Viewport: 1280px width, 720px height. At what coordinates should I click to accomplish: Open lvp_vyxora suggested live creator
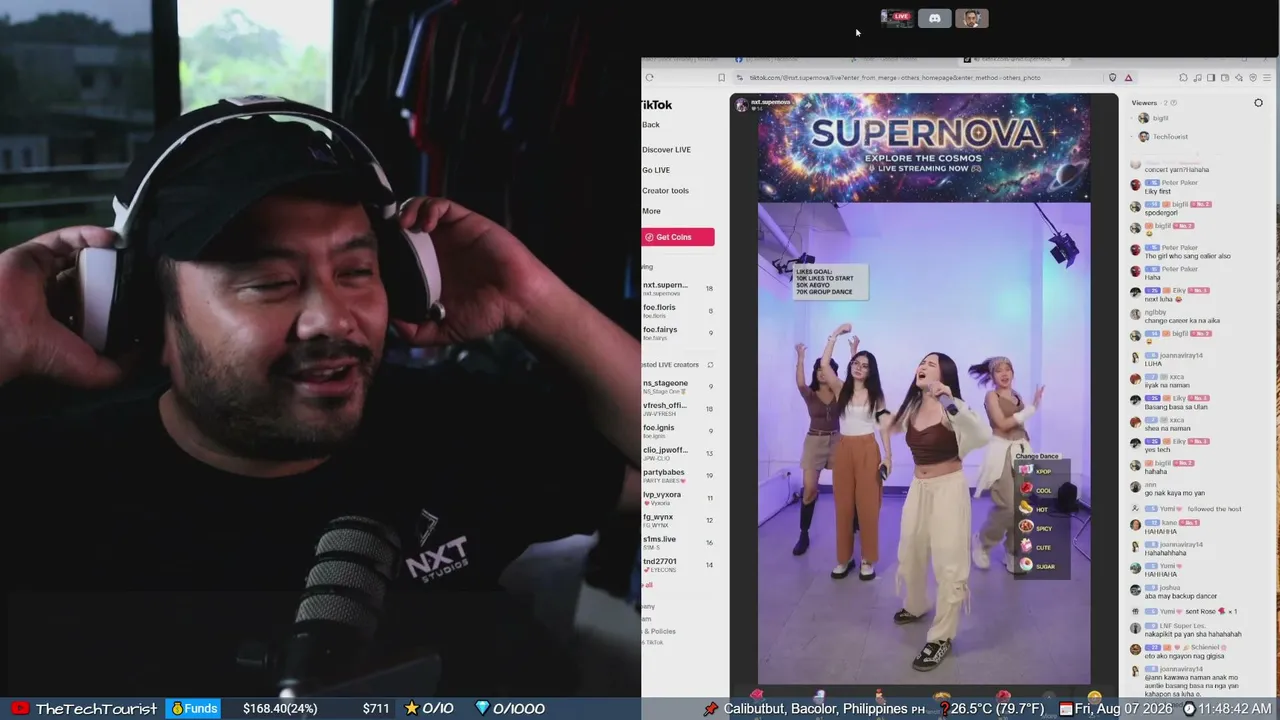point(678,498)
